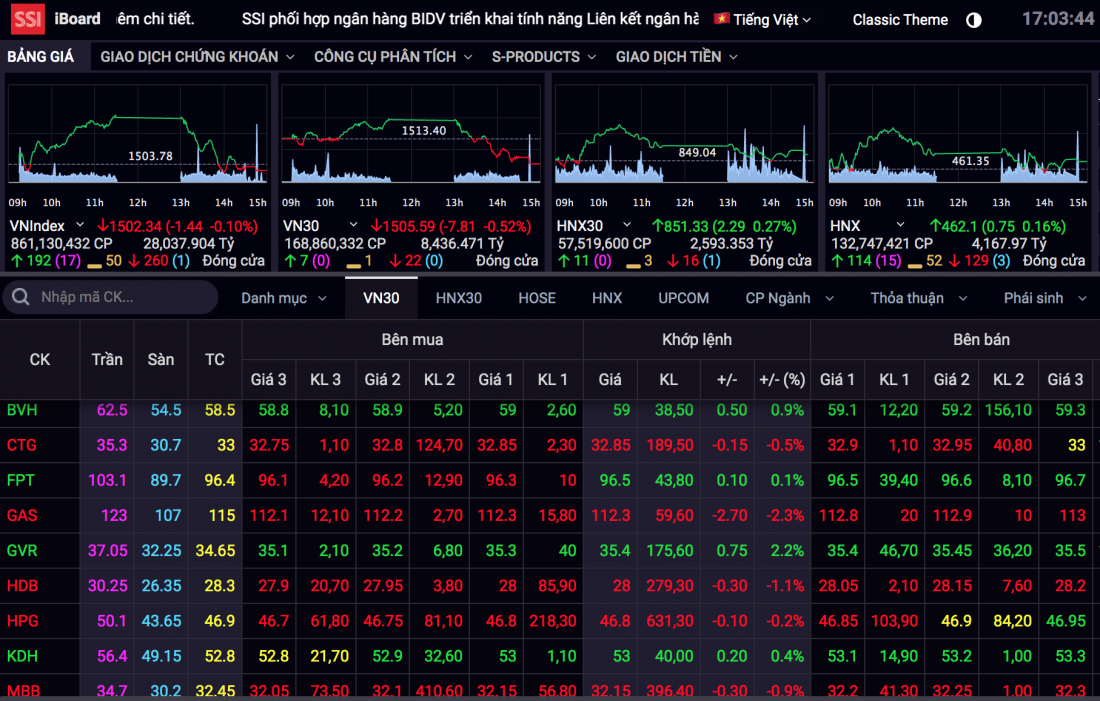
Task: Switch to the HNX30 tab
Action: tap(458, 298)
